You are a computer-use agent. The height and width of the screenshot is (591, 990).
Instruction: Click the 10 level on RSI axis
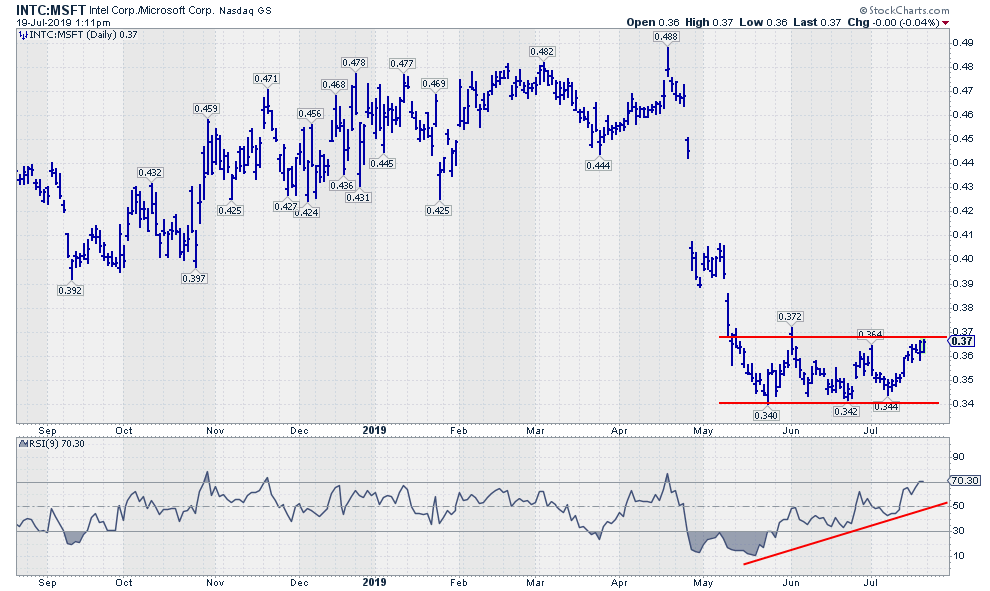[x=958, y=556]
